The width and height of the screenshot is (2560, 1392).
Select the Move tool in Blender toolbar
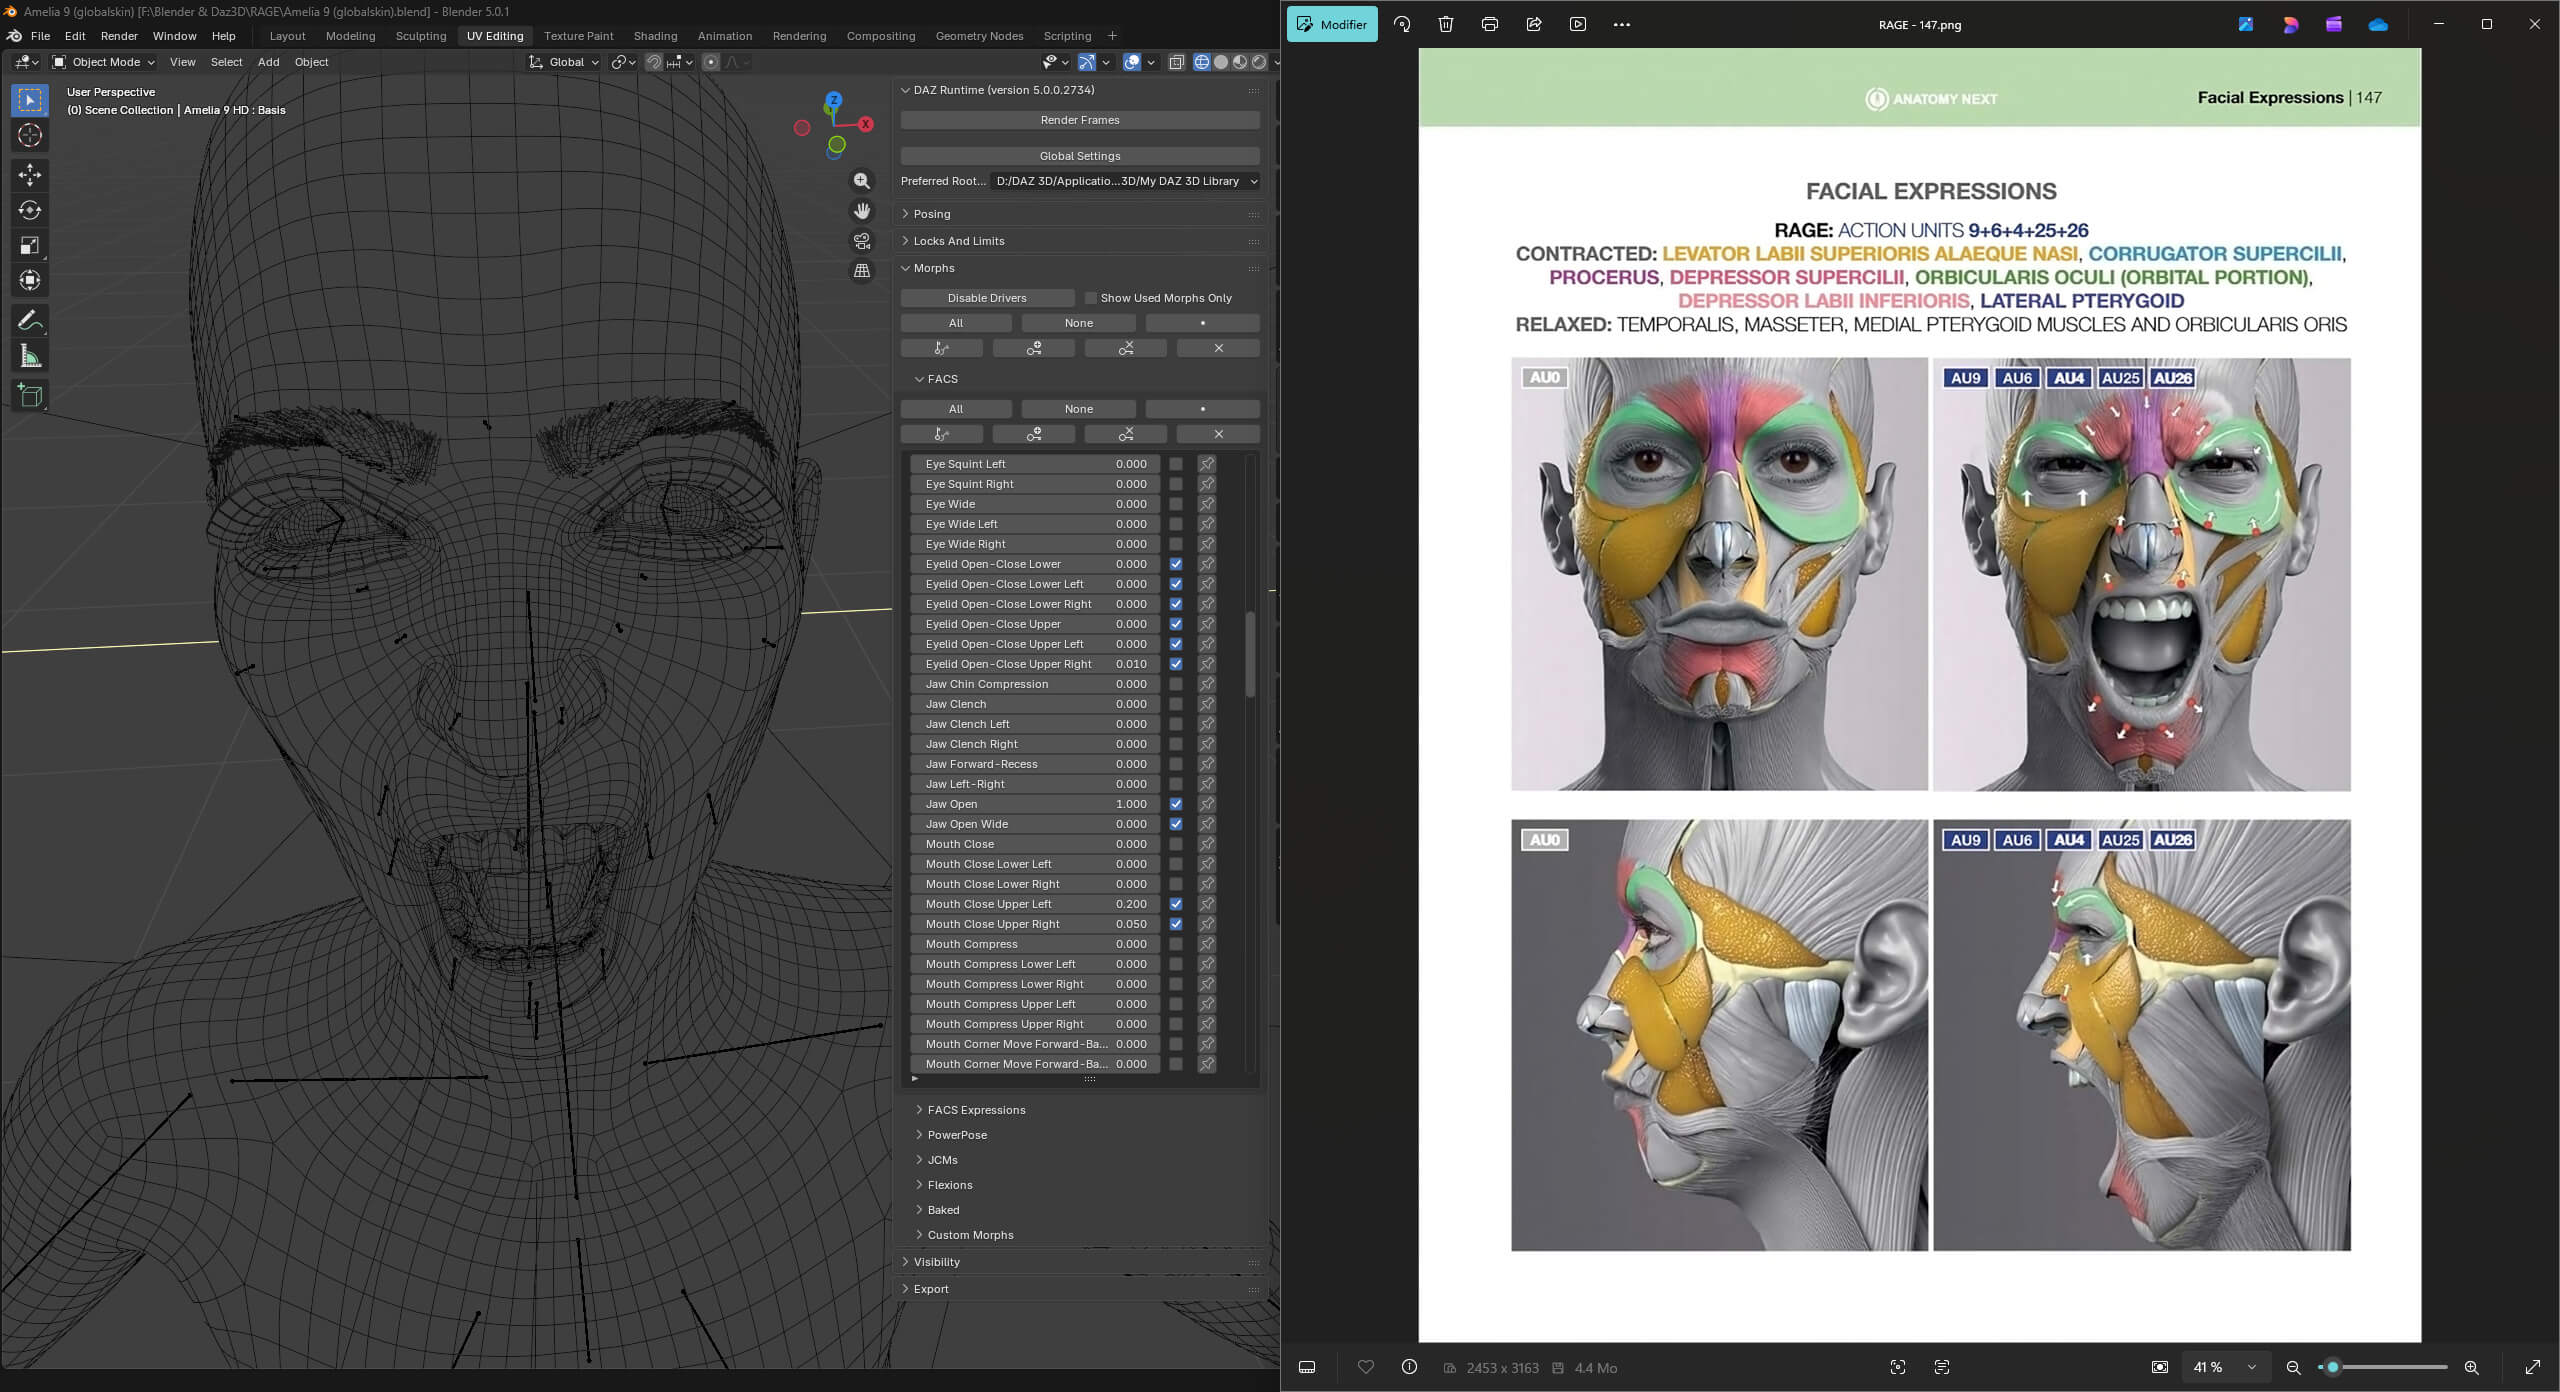coord(30,174)
